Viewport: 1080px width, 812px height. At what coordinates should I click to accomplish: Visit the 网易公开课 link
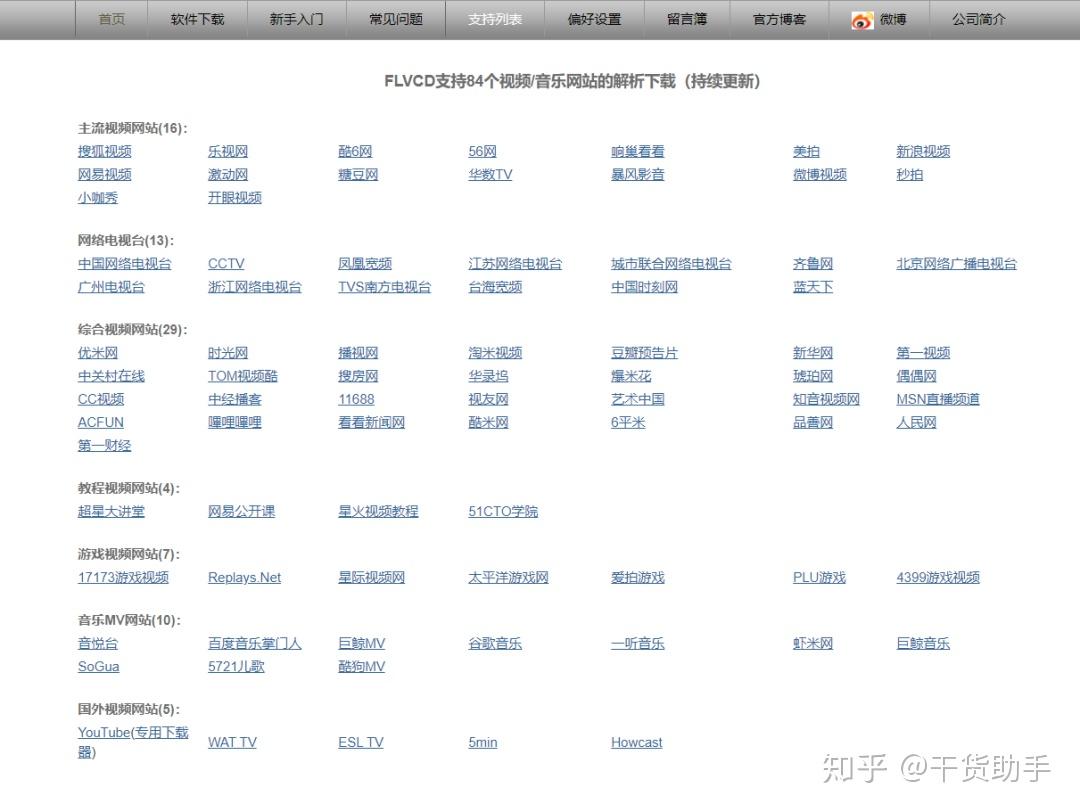click(x=241, y=512)
